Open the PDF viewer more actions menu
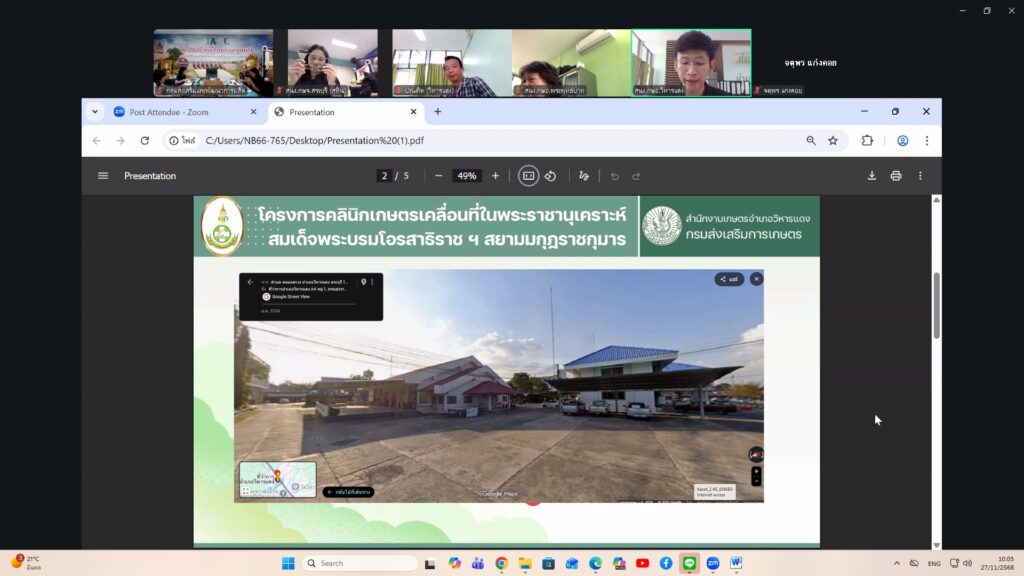Viewport: 1024px width, 576px height. pos(920,176)
